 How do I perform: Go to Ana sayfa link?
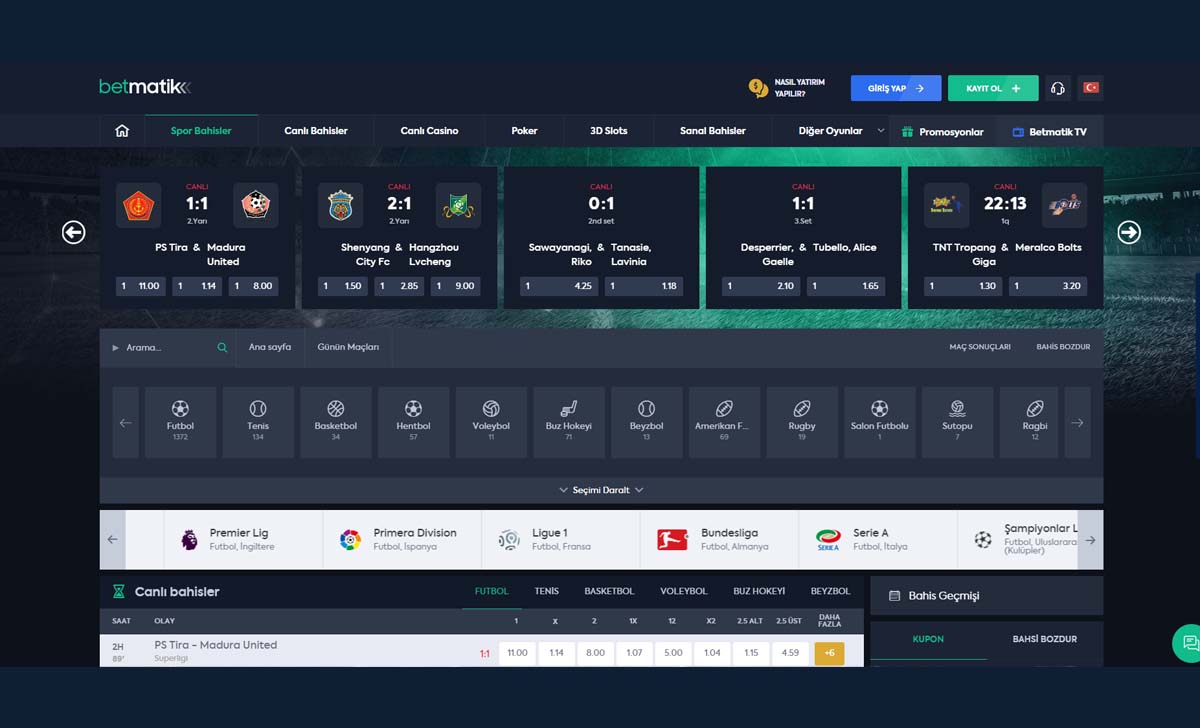(270, 347)
